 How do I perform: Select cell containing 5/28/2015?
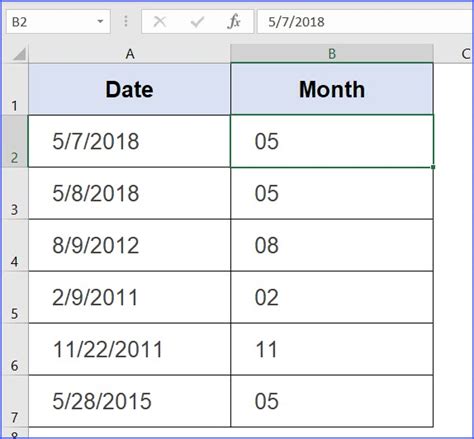click(x=129, y=401)
